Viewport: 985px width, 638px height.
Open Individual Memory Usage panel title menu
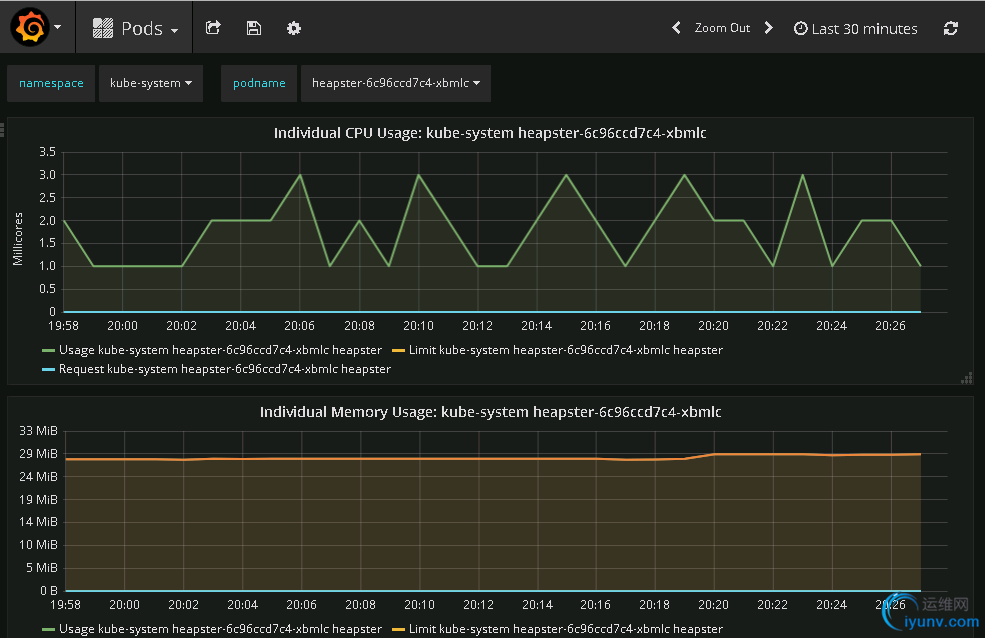click(x=490, y=412)
